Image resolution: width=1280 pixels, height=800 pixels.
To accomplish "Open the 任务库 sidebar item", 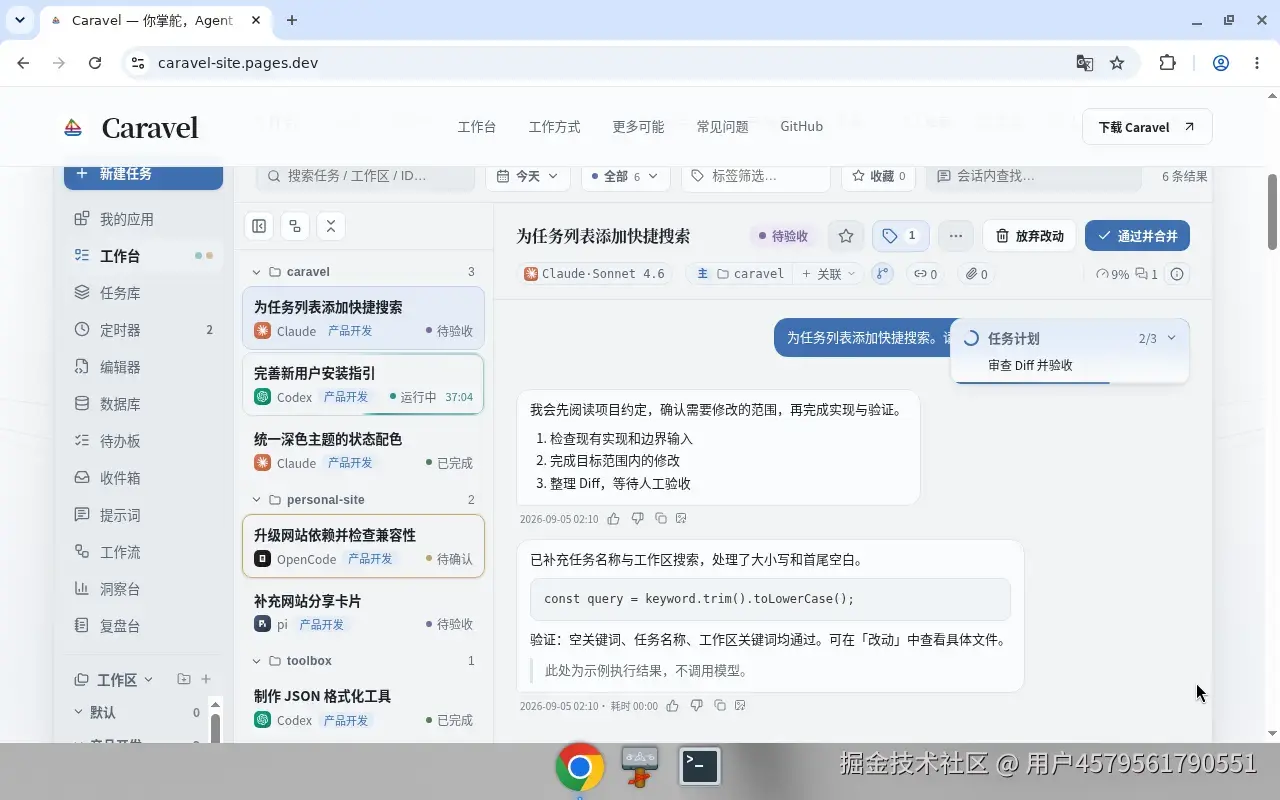I will (143, 293).
